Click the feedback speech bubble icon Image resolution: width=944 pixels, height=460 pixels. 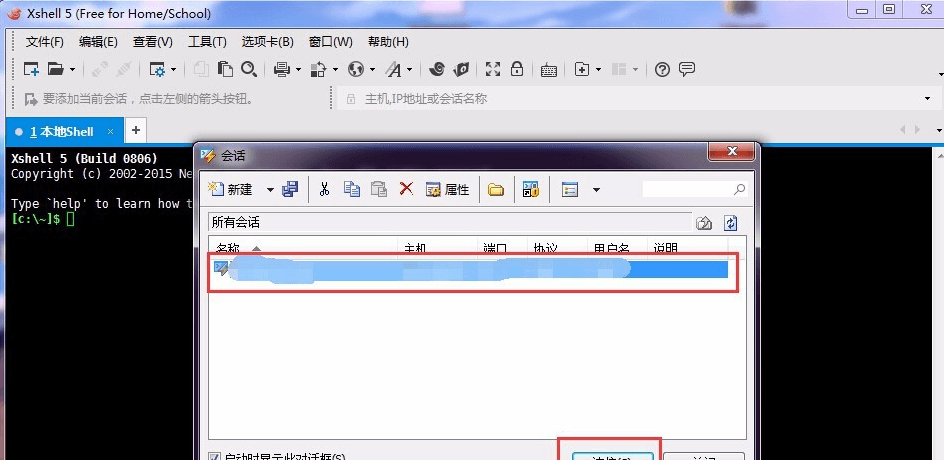click(687, 69)
